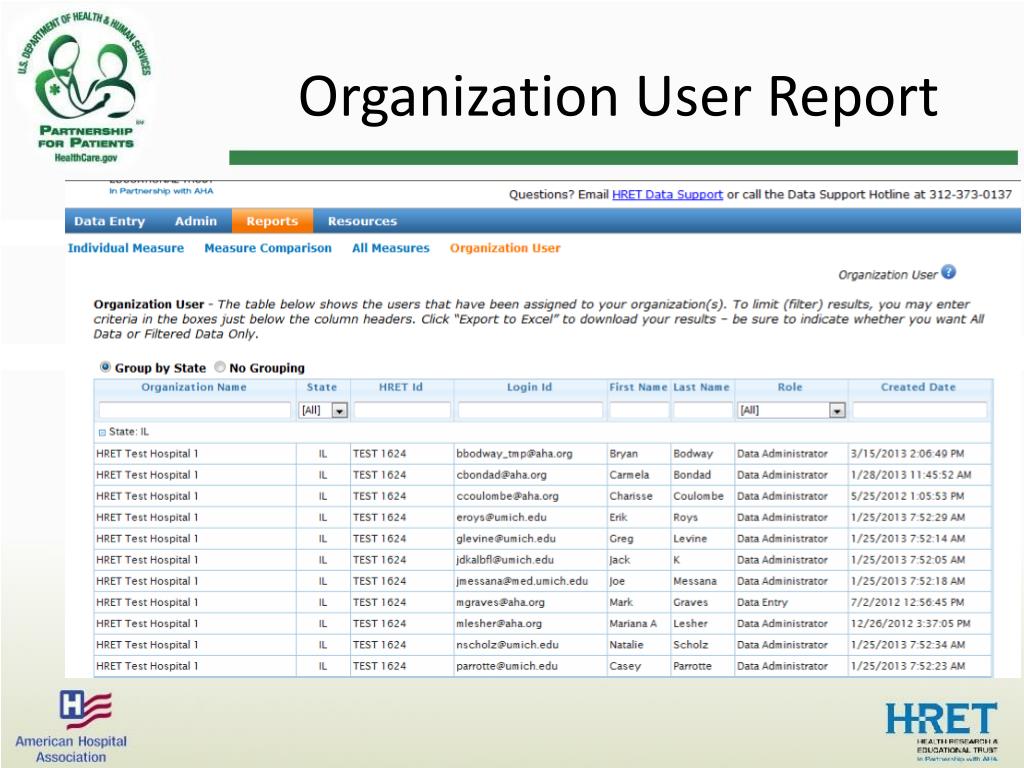Open the Reports menu
This screenshot has height=768, width=1024.
[272, 221]
